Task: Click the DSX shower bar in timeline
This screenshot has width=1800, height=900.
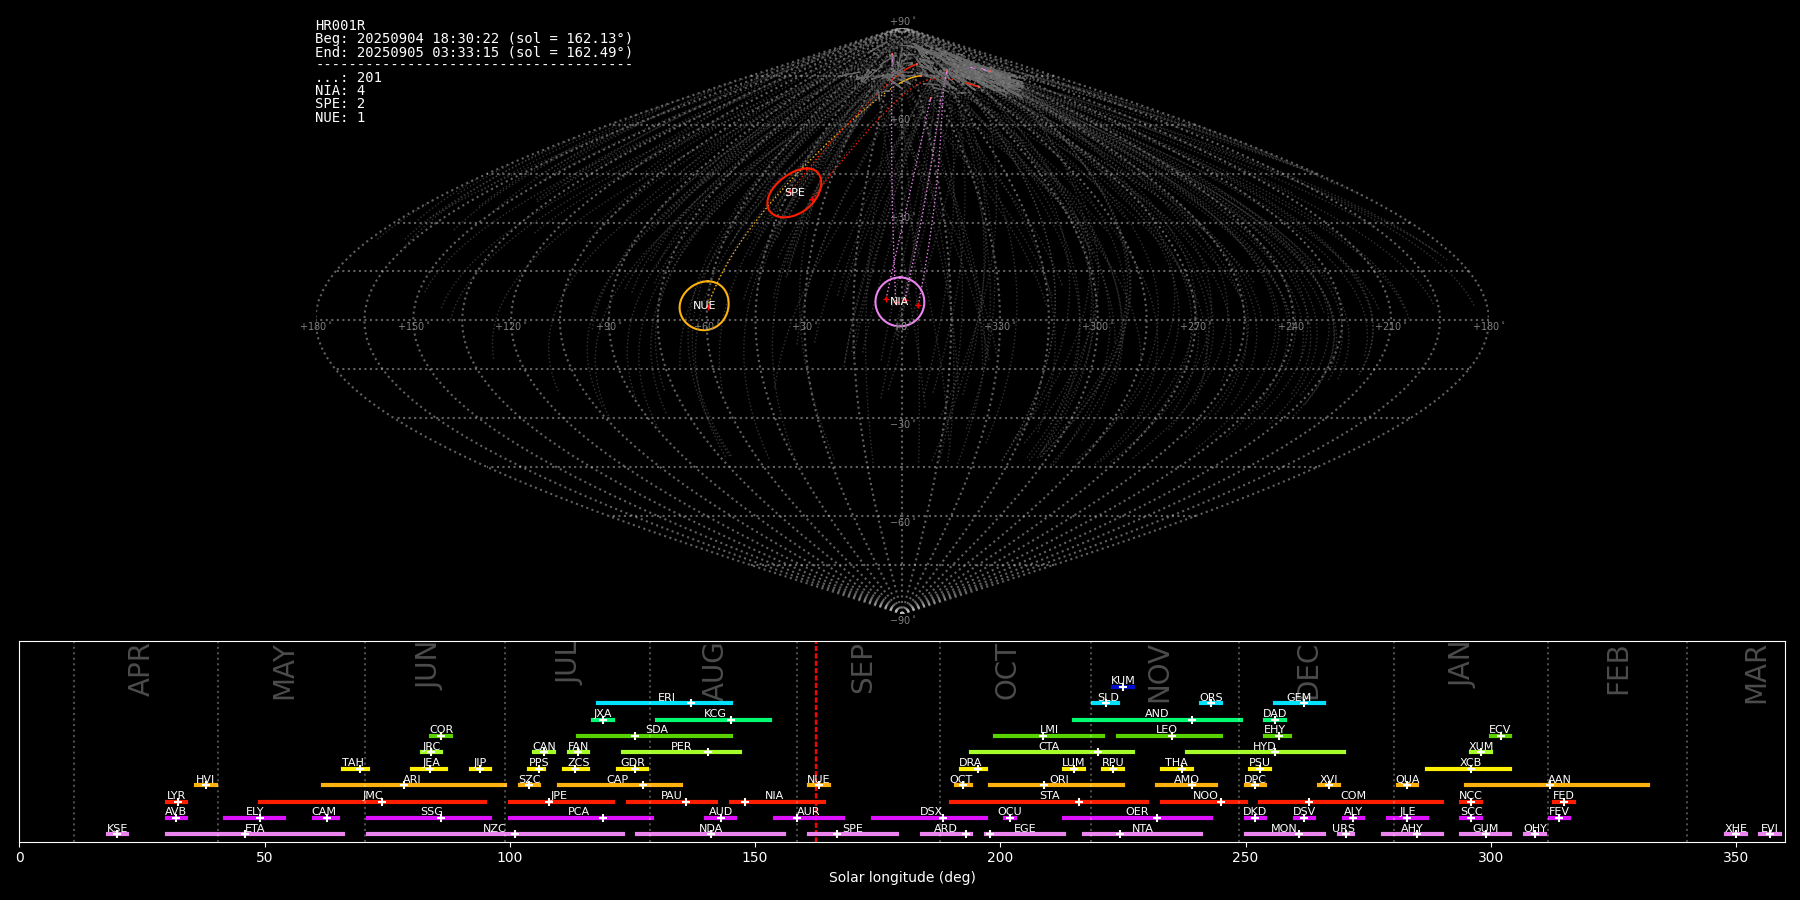Action: tap(929, 818)
